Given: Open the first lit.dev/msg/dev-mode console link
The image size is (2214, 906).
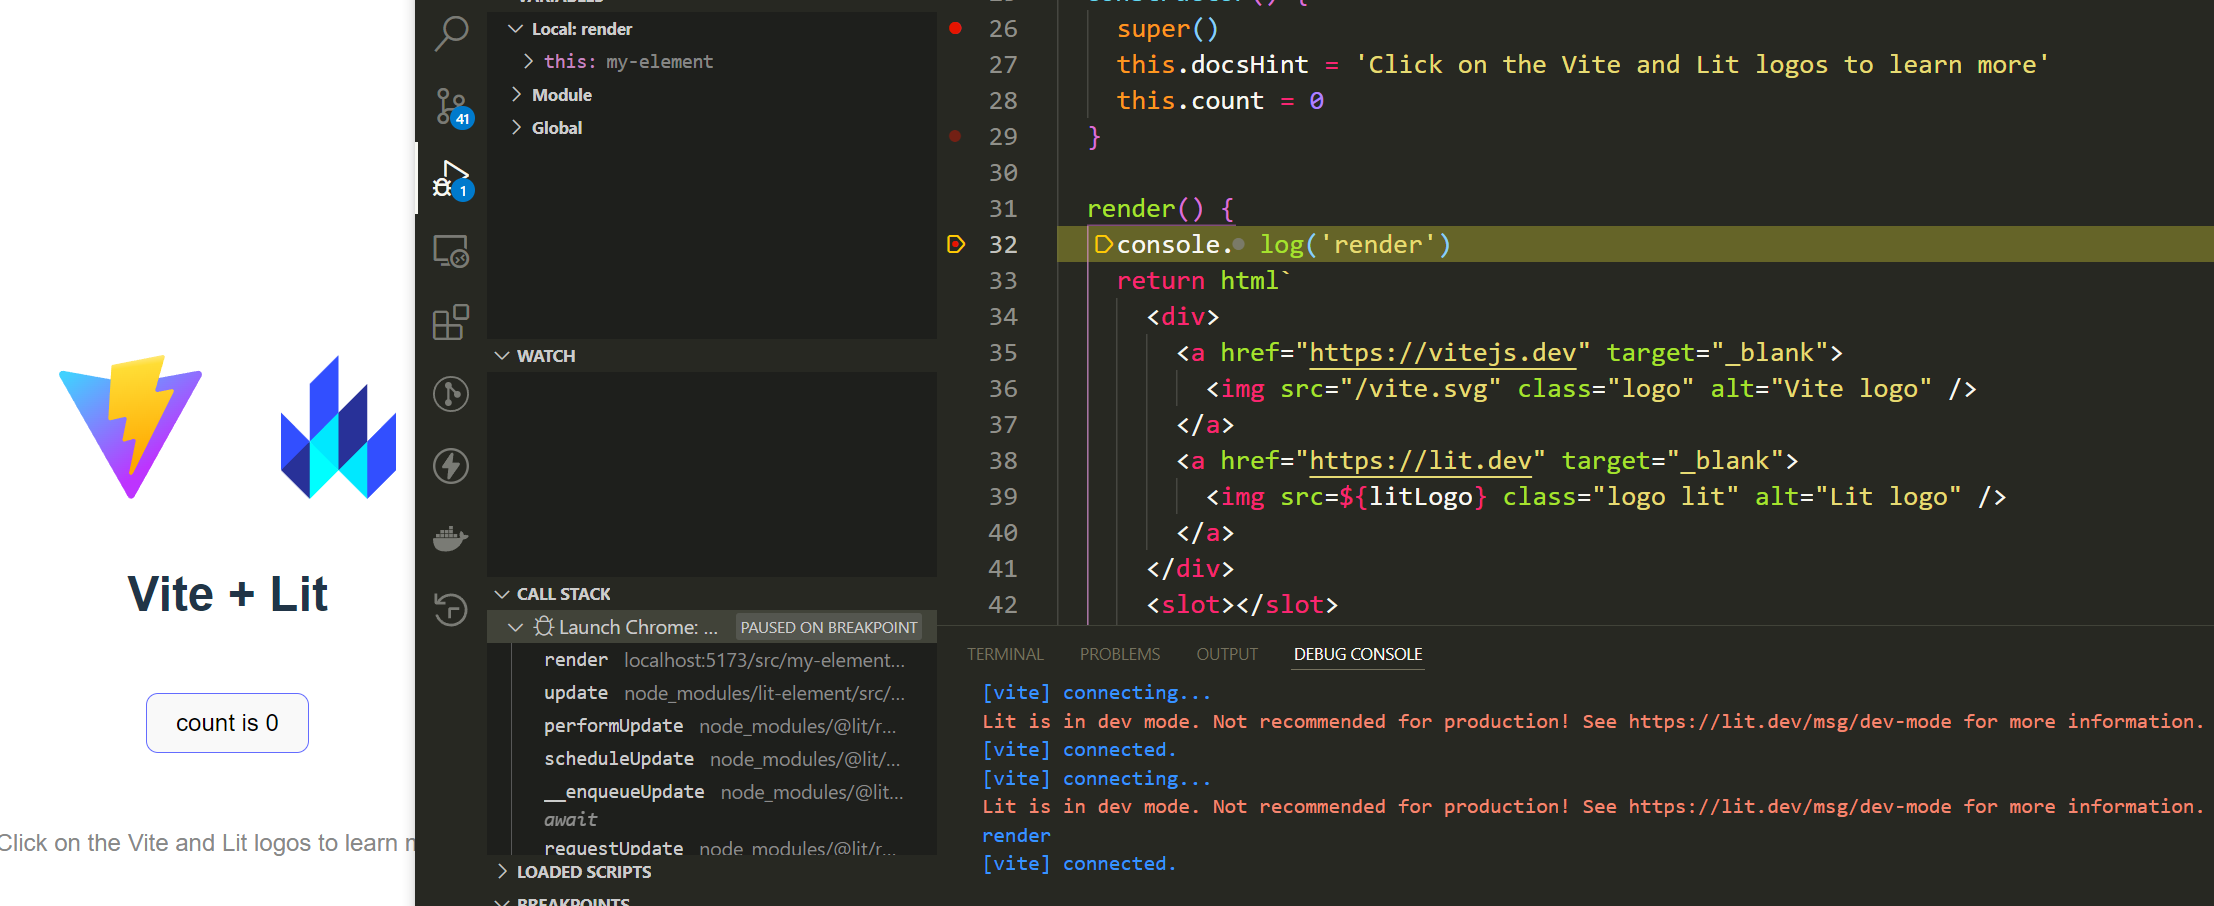Looking at the screenshot, I should tap(1790, 721).
